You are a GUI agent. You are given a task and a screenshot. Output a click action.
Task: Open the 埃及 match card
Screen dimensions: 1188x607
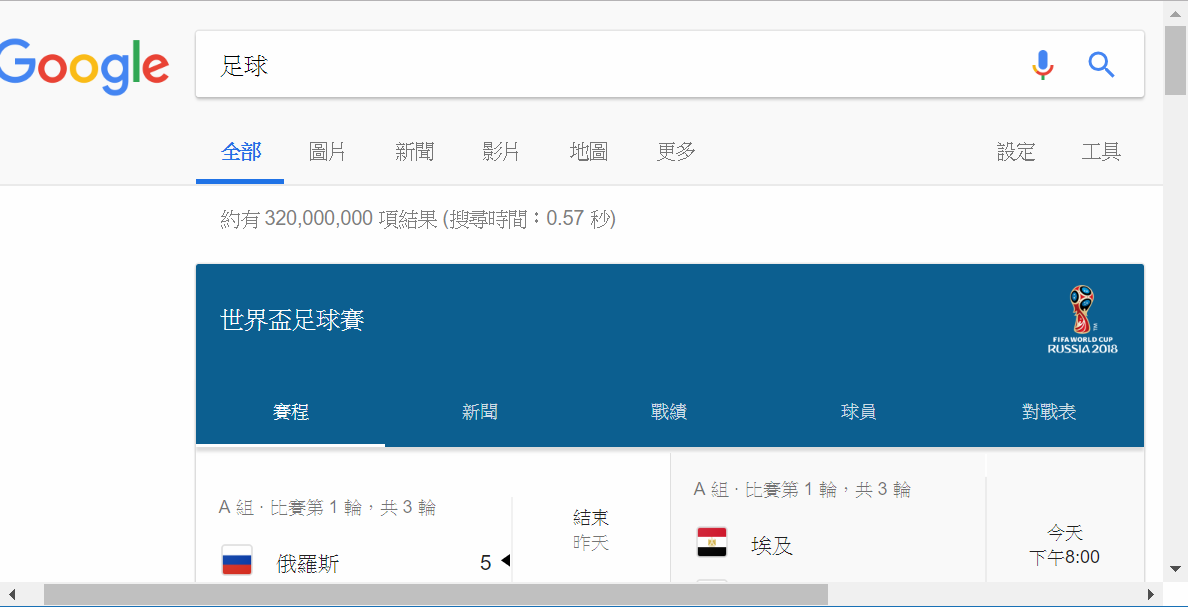click(772, 546)
